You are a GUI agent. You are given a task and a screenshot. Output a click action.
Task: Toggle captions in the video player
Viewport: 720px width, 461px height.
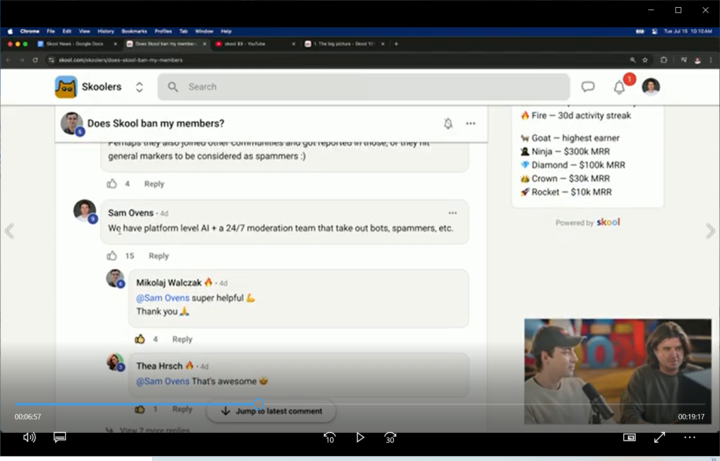[x=60, y=437]
